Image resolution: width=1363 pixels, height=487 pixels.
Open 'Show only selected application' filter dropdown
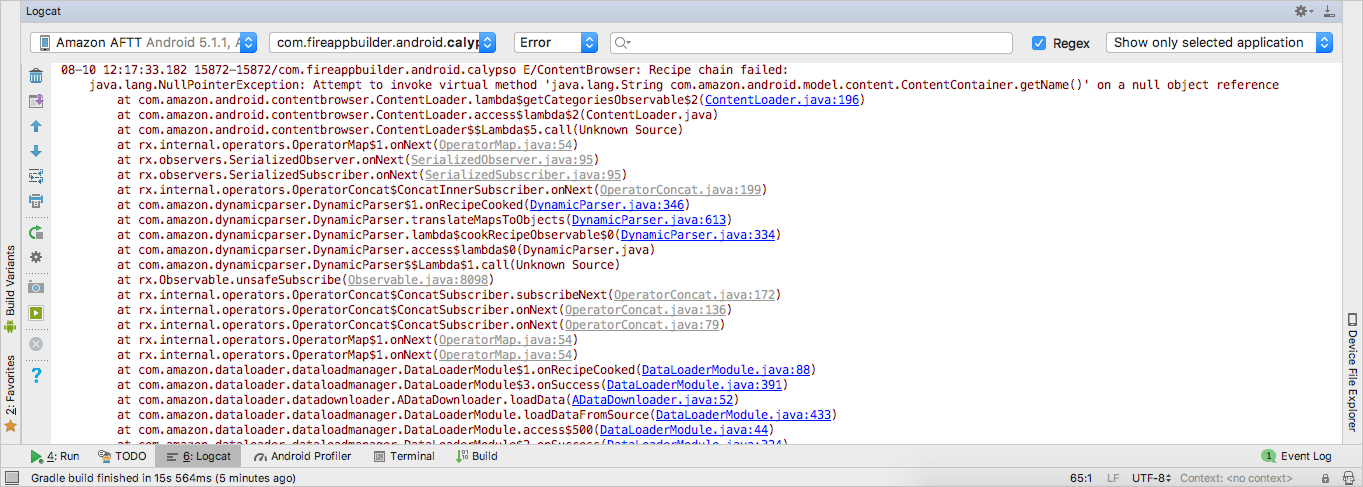(1220, 43)
